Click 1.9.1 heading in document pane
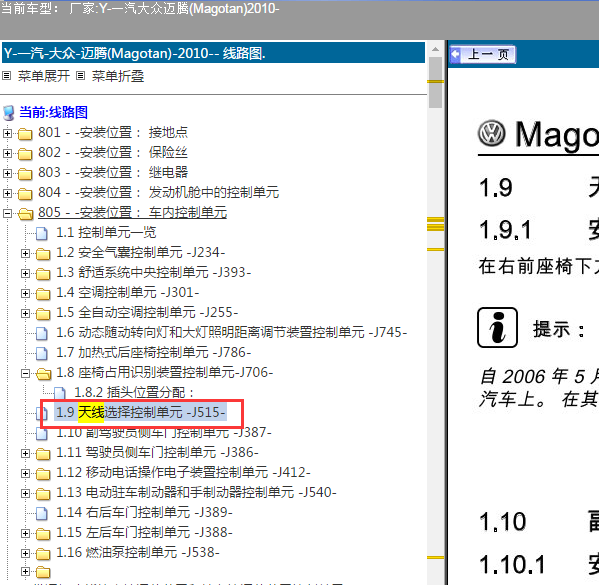Viewport: 599px width, 585px height. tap(505, 230)
